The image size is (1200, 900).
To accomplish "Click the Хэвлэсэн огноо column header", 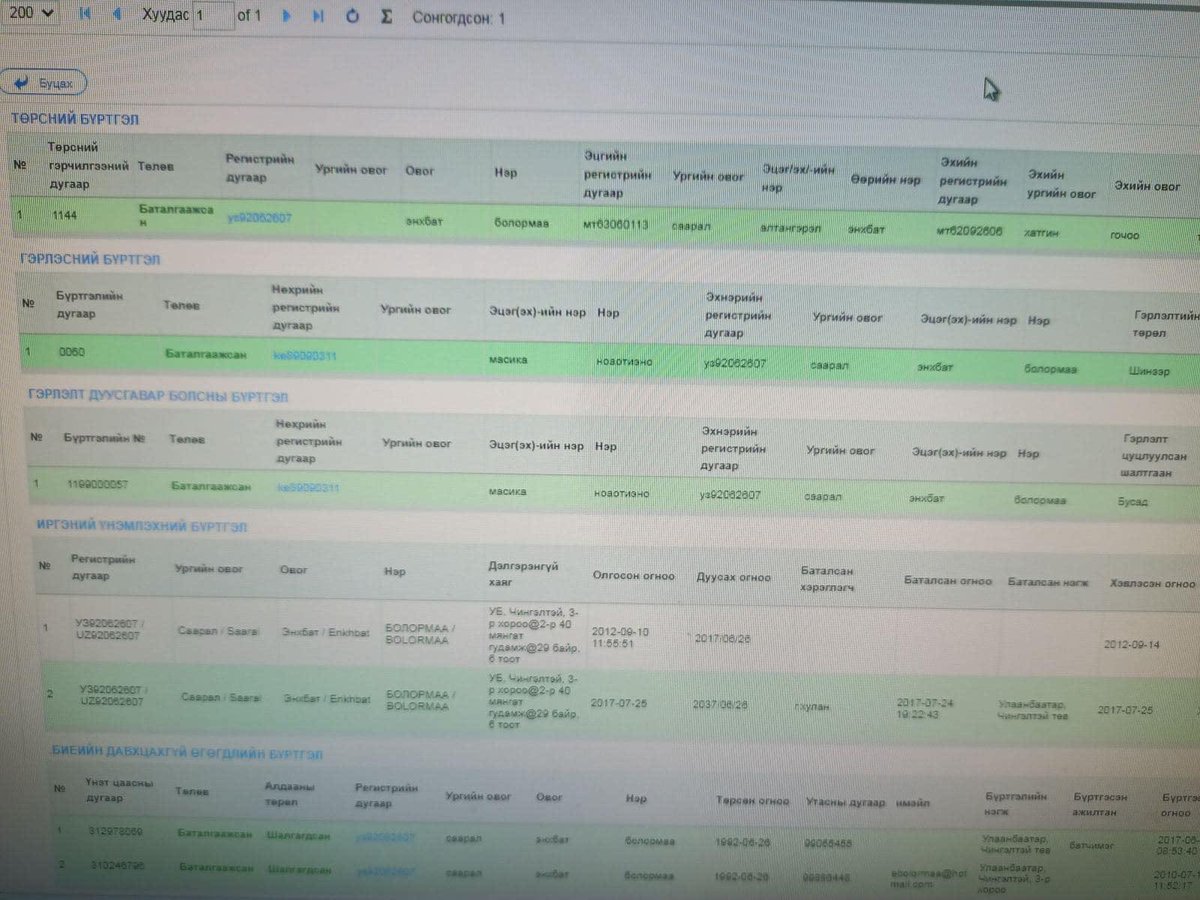I will [x=1152, y=583].
